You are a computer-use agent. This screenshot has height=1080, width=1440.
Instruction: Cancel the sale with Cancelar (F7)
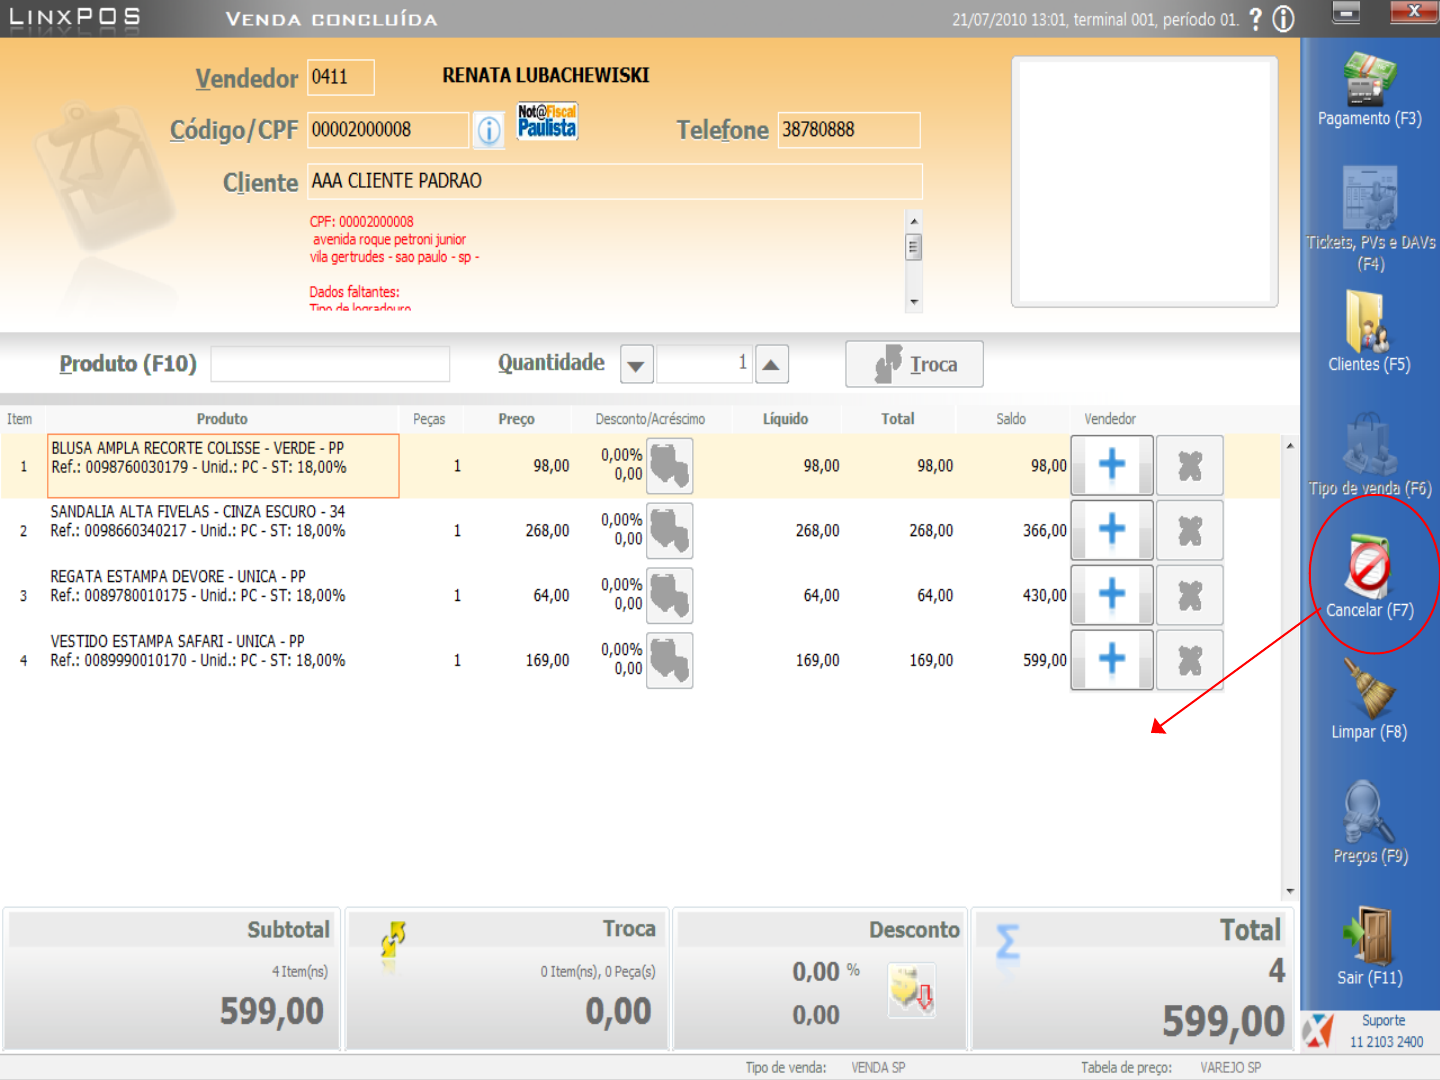coord(1369,578)
